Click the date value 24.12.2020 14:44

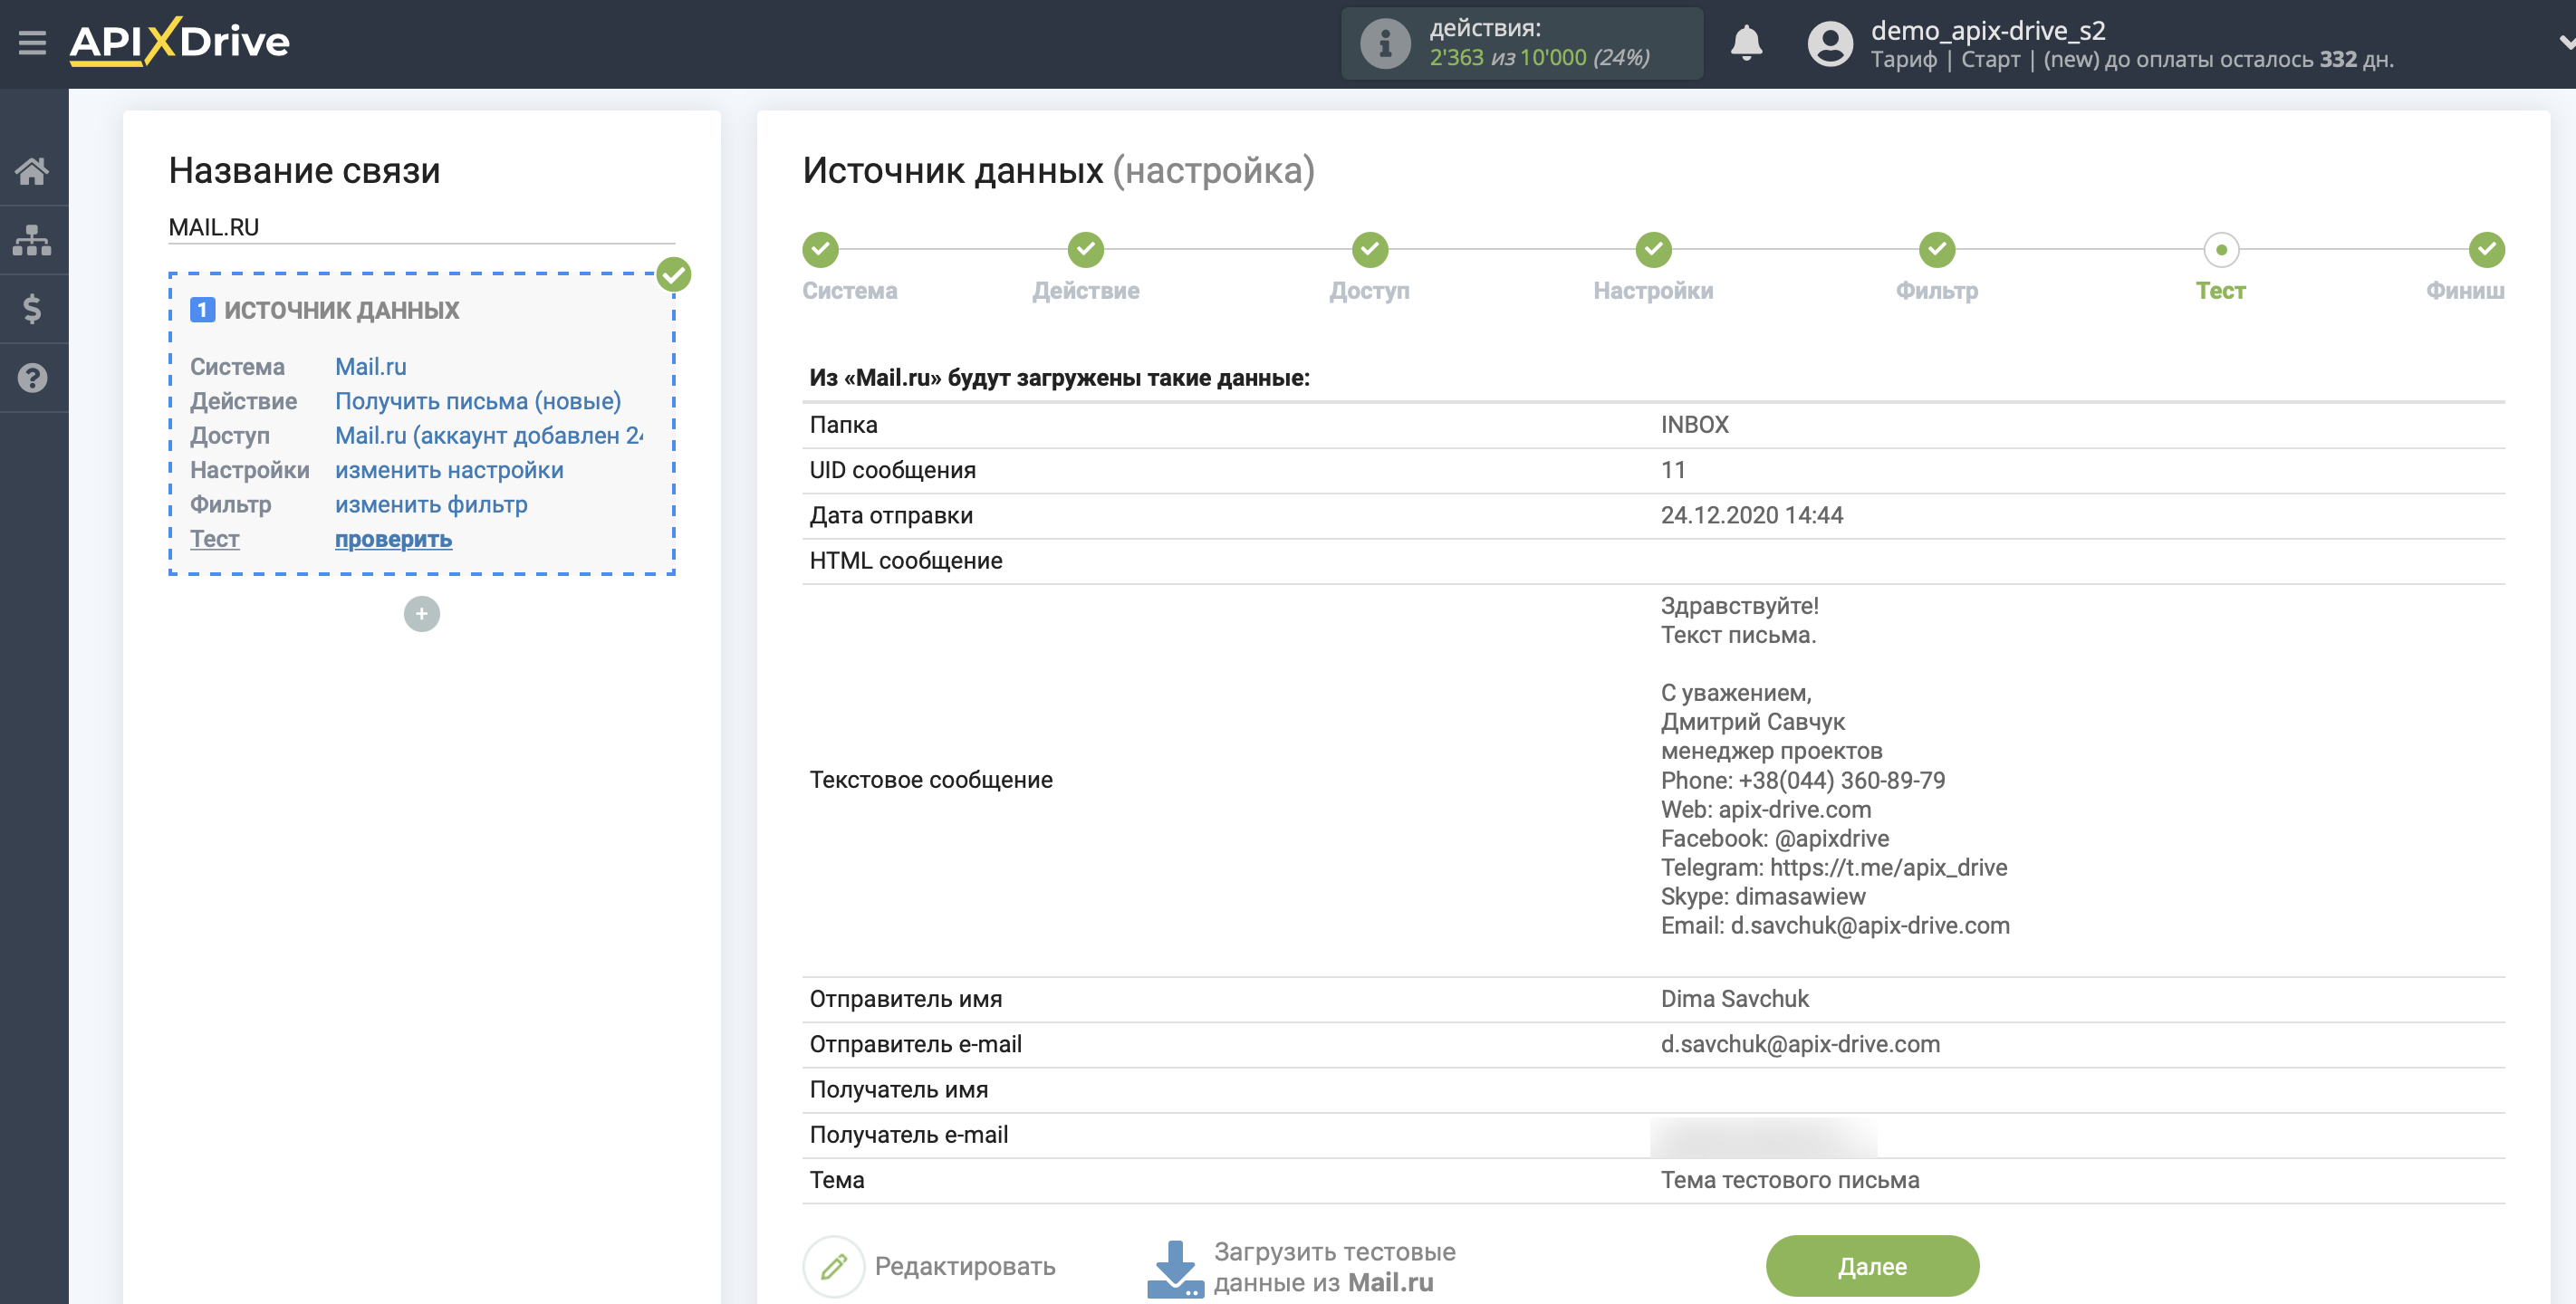coord(1752,515)
